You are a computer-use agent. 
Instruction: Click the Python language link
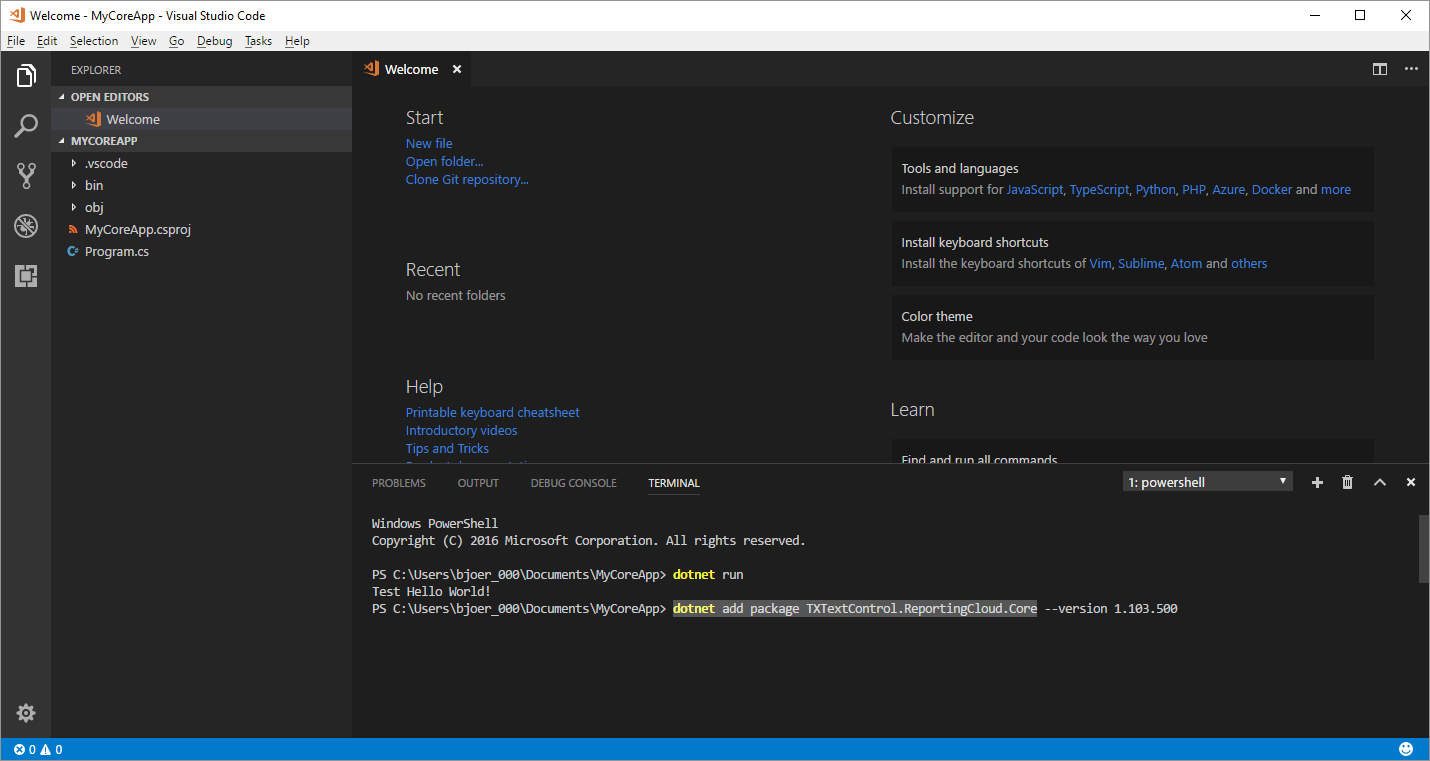tap(1155, 189)
